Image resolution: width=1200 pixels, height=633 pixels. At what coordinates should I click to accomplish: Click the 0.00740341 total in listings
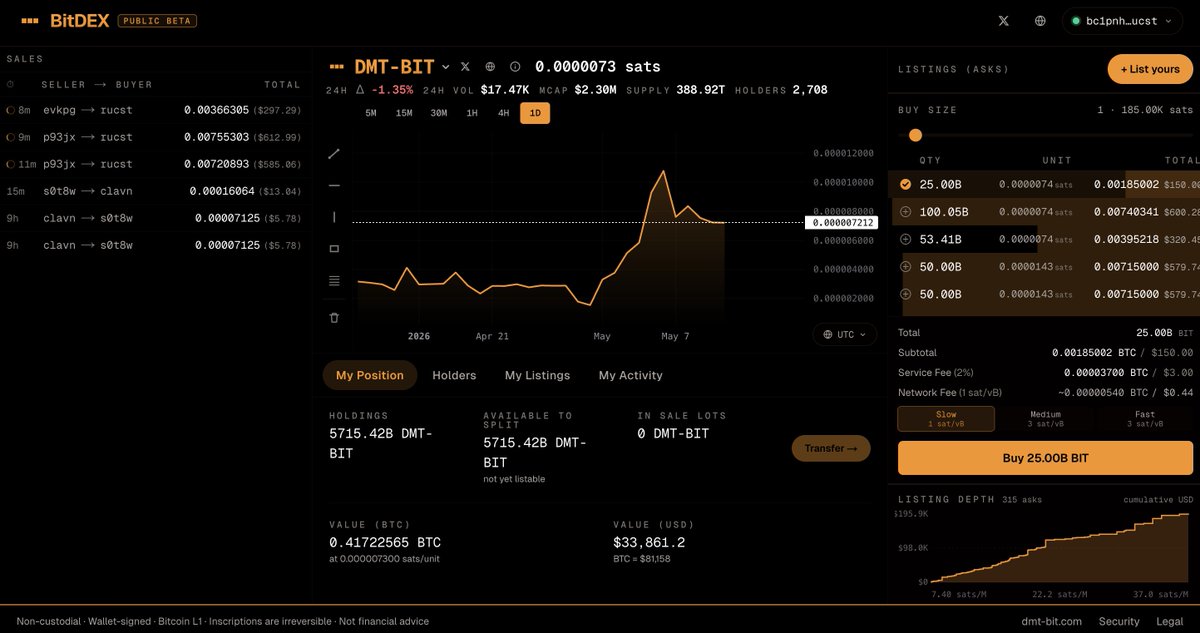point(1126,212)
